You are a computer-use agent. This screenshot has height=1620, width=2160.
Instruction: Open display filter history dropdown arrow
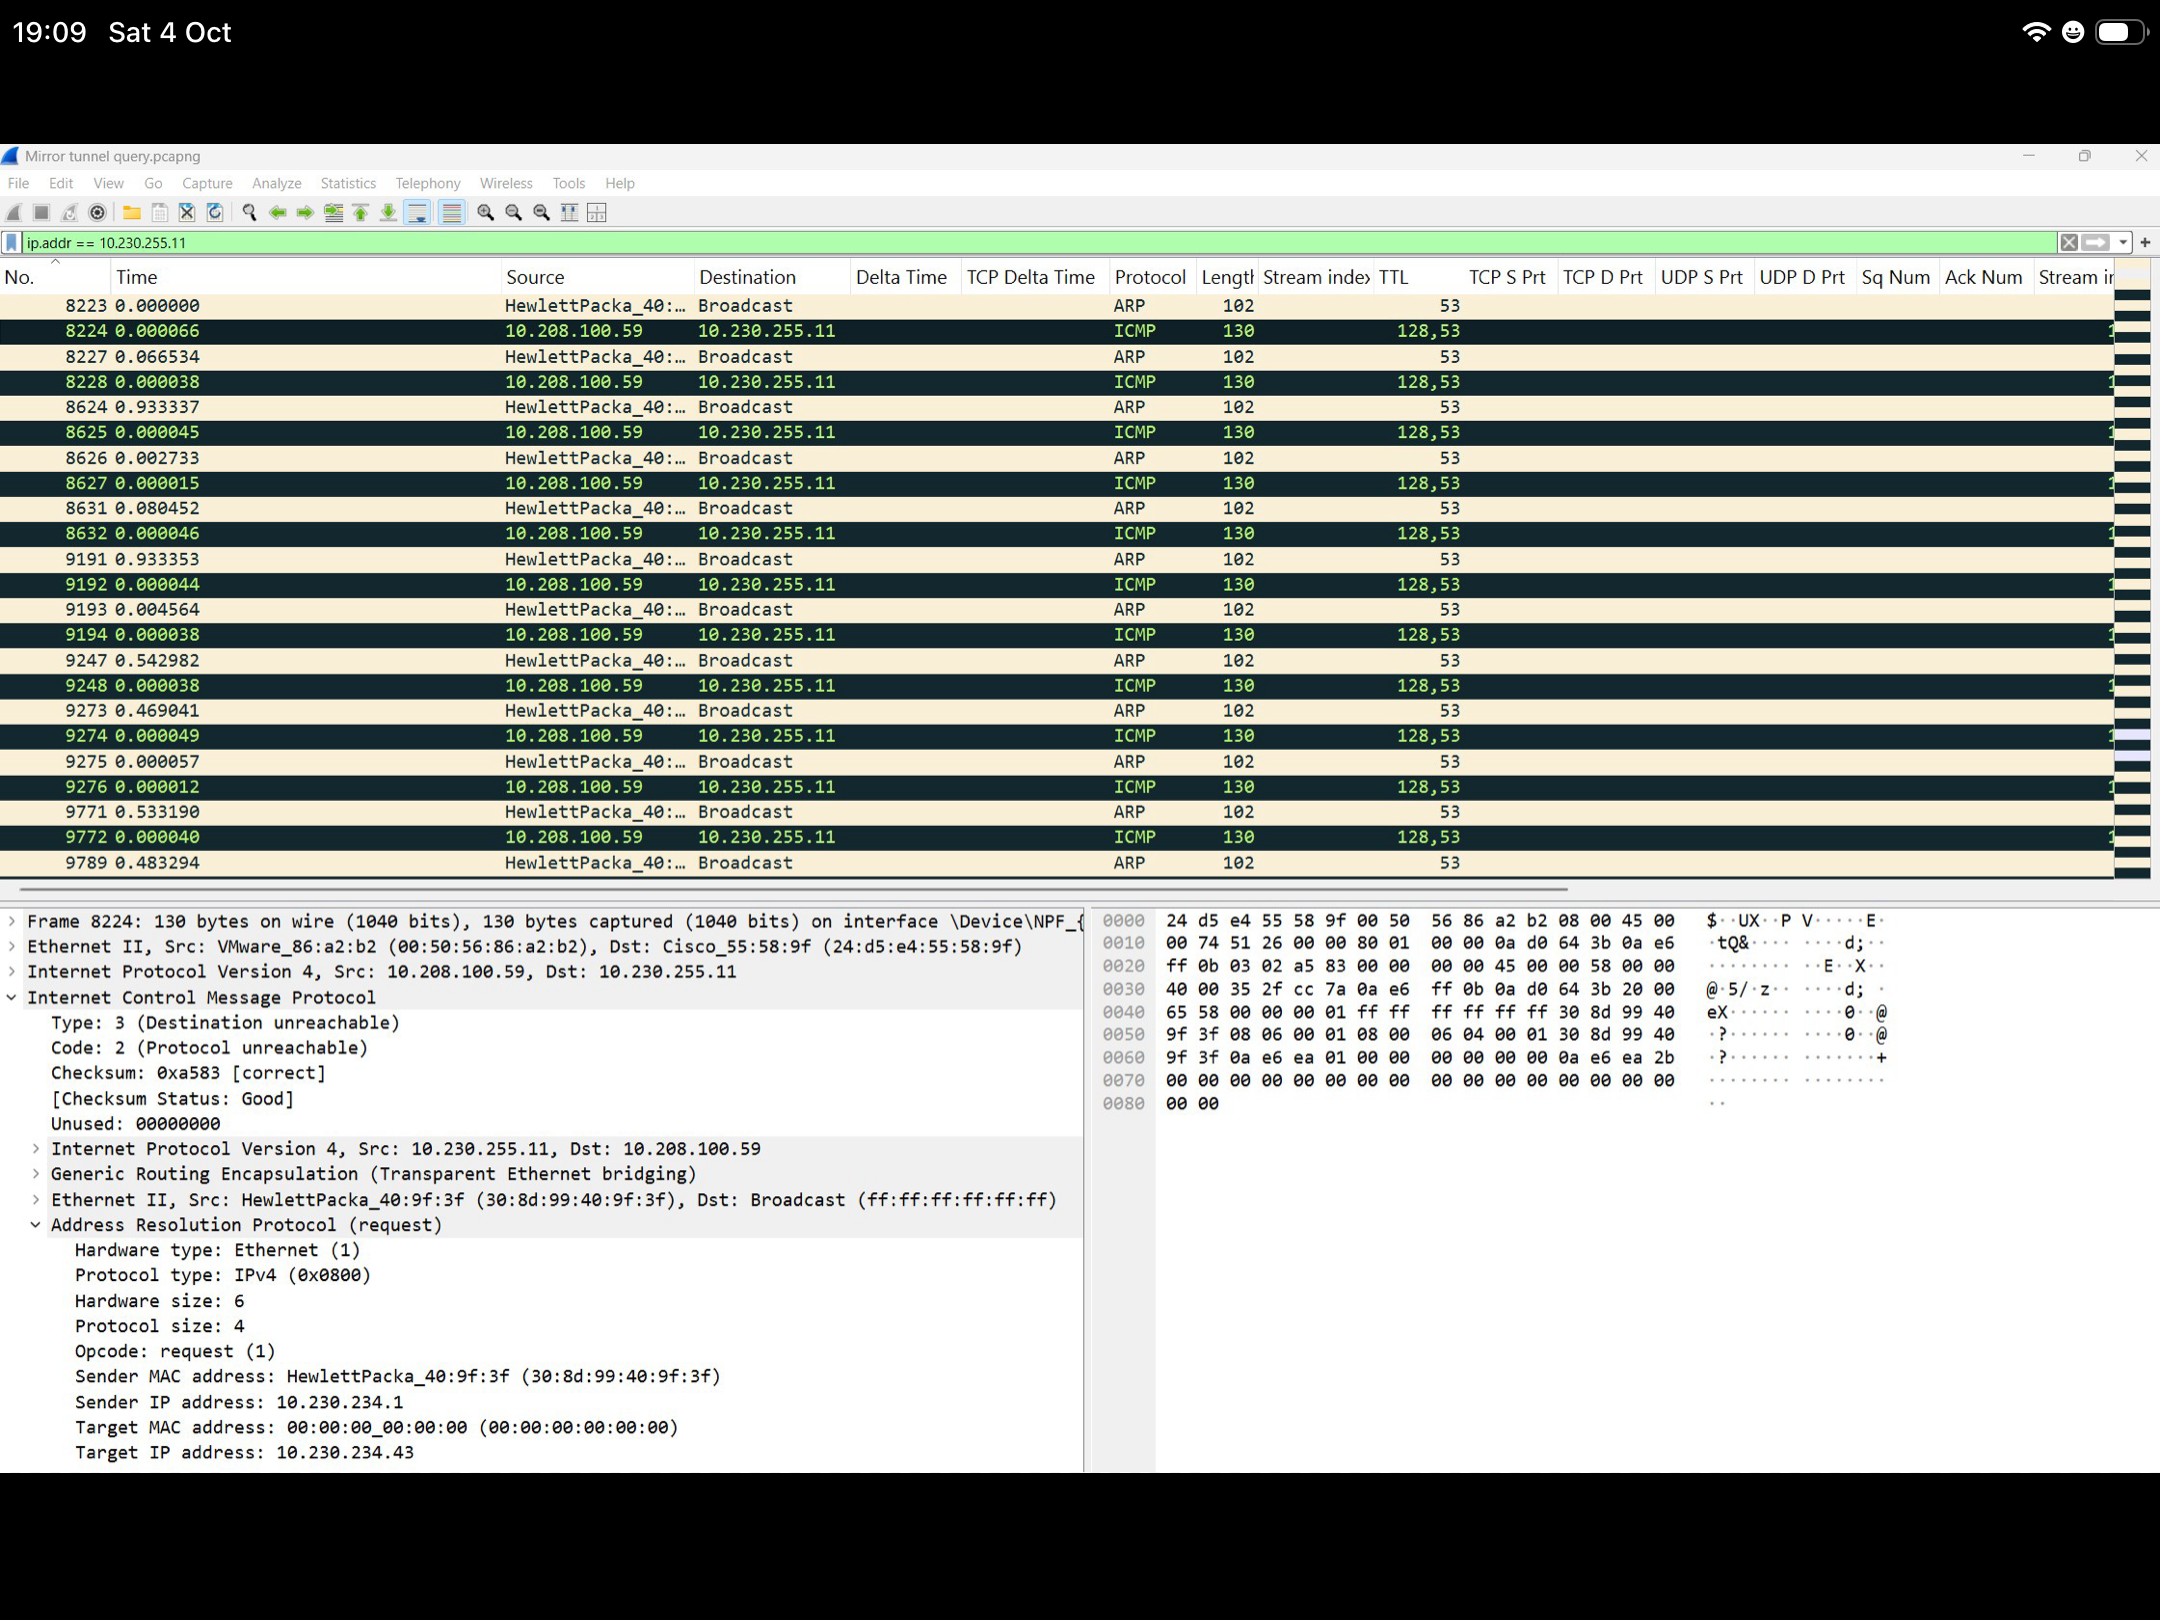(x=2123, y=242)
